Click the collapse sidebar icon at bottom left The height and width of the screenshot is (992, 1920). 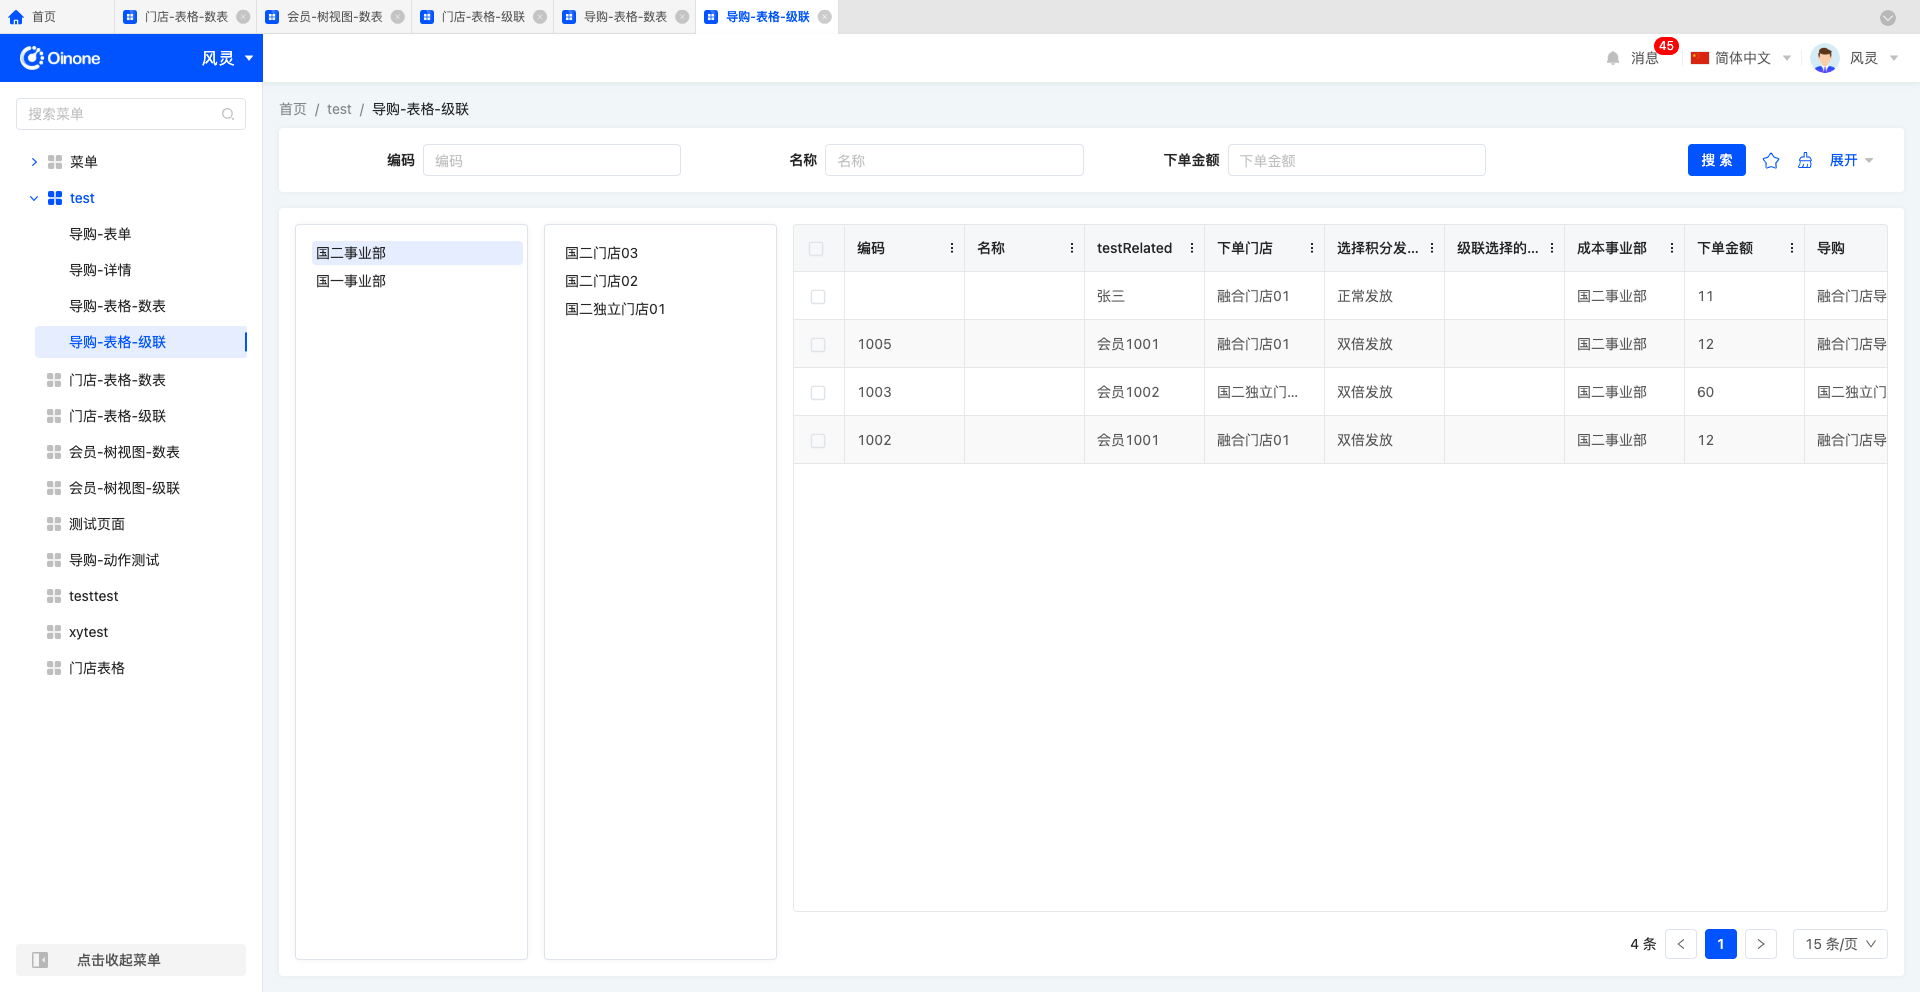(40, 960)
